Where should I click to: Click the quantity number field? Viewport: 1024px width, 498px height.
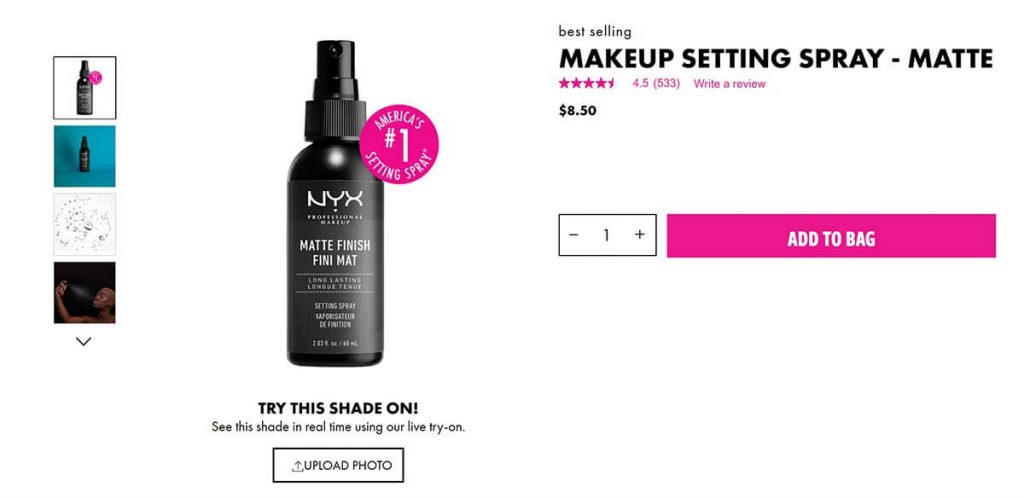[x=607, y=235]
